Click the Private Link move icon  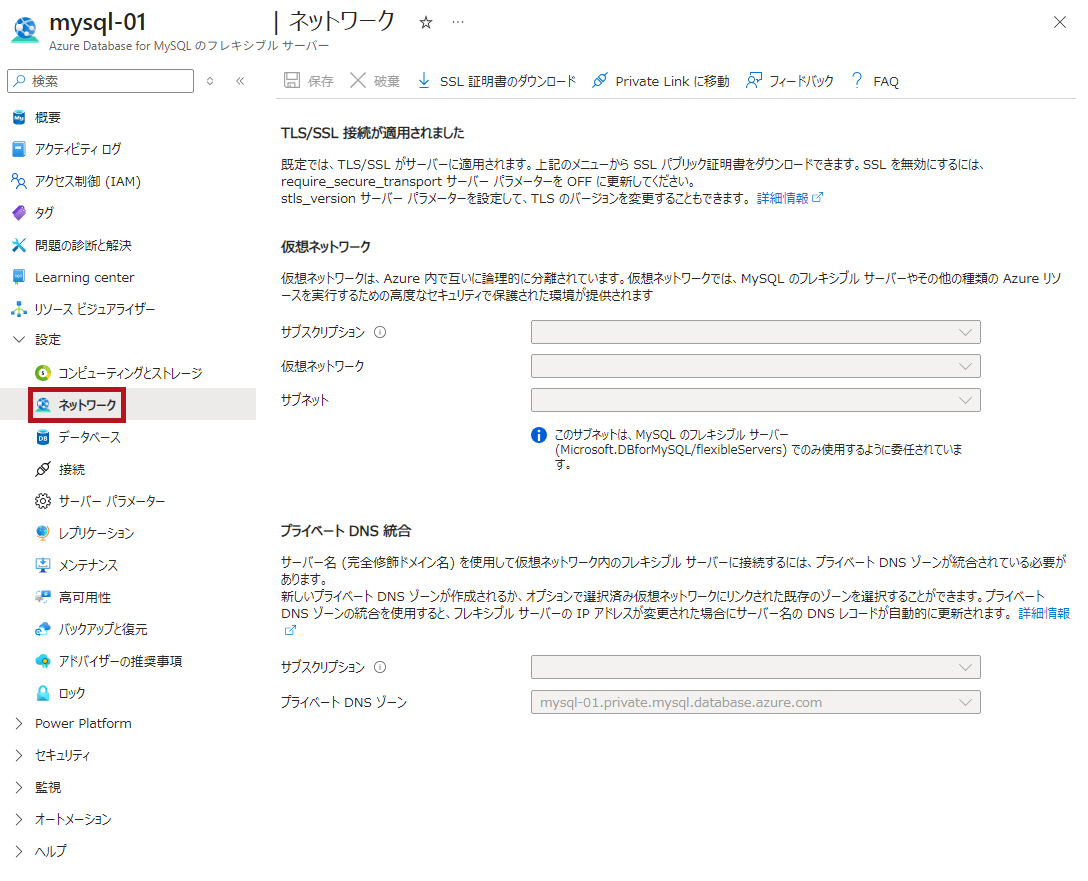click(x=600, y=81)
